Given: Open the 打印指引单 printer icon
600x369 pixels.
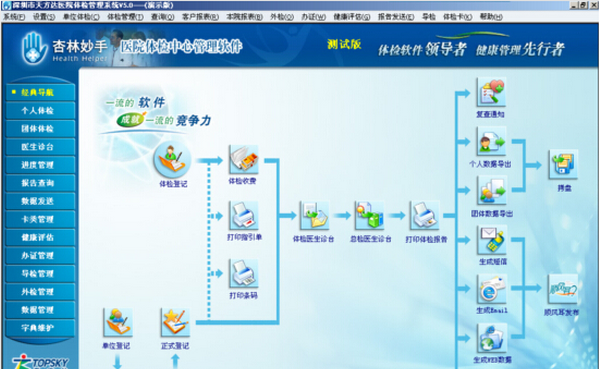Looking at the screenshot, I should (x=244, y=216).
